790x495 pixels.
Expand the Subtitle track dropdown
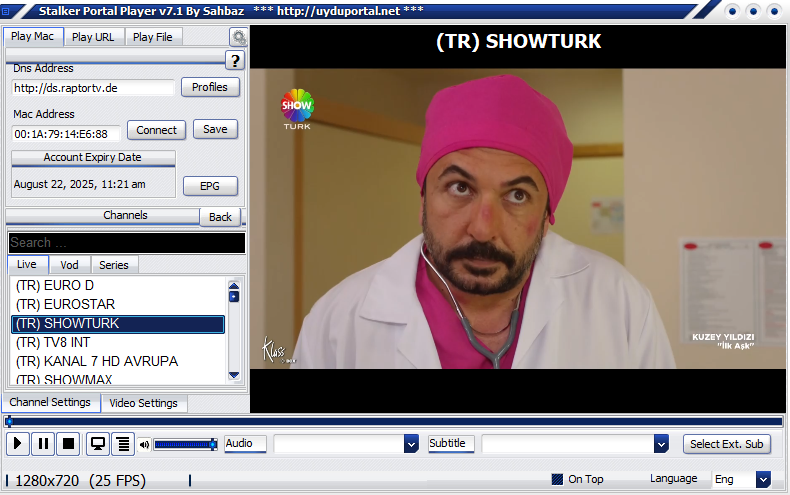point(661,444)
